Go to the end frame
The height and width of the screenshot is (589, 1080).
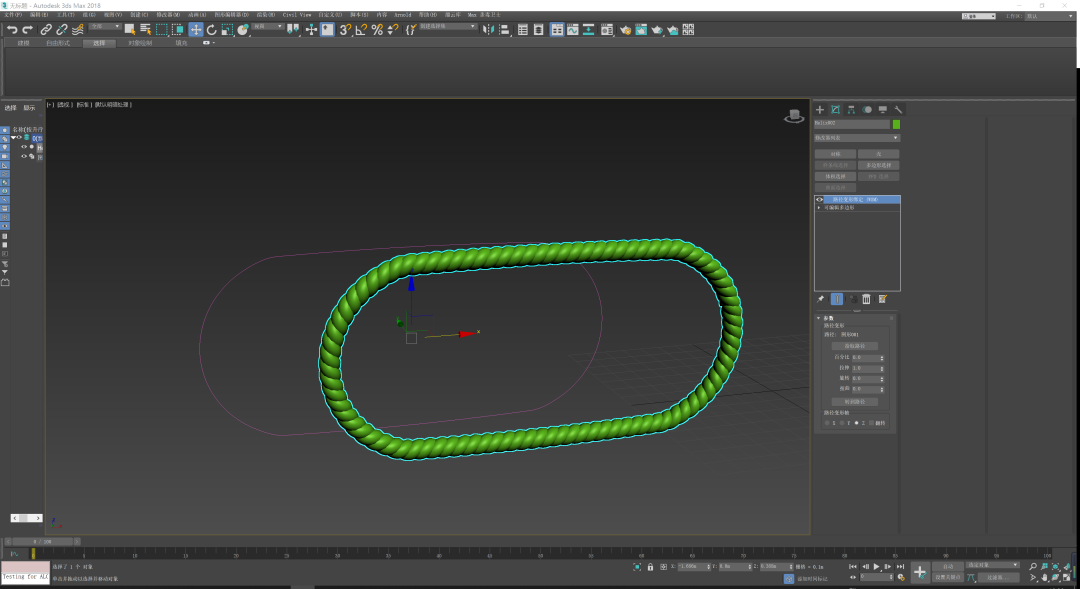900,566
